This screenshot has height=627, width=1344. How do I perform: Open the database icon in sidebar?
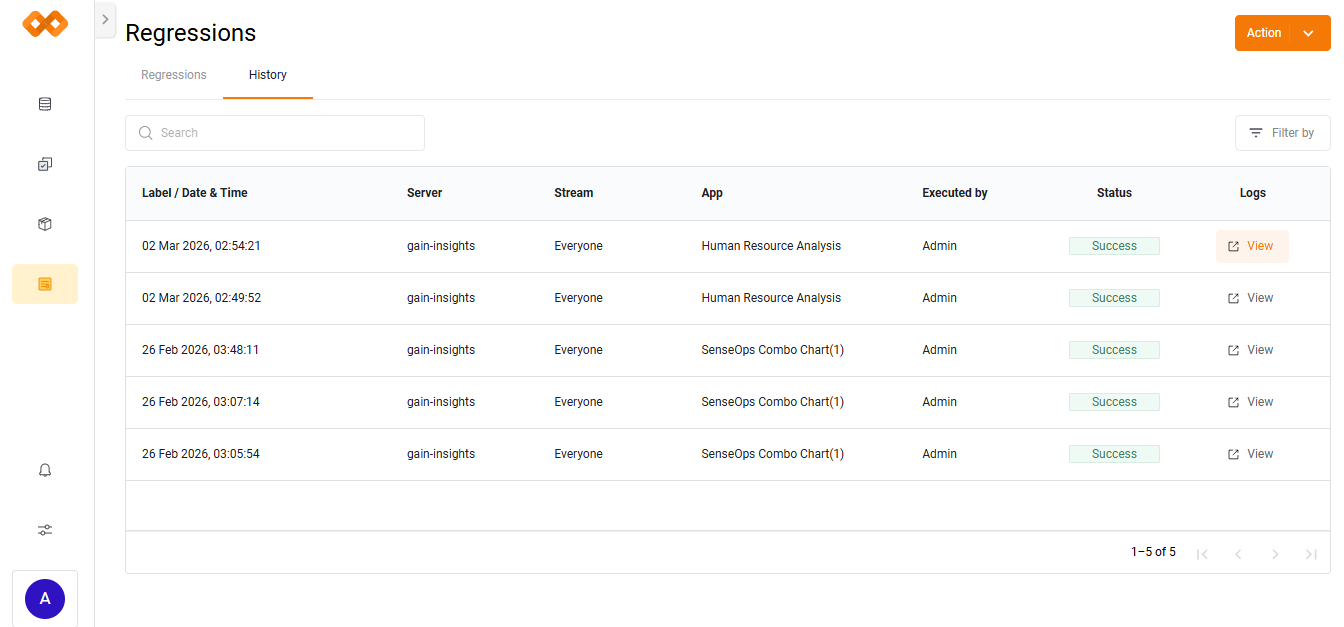[x=45, y=104]
